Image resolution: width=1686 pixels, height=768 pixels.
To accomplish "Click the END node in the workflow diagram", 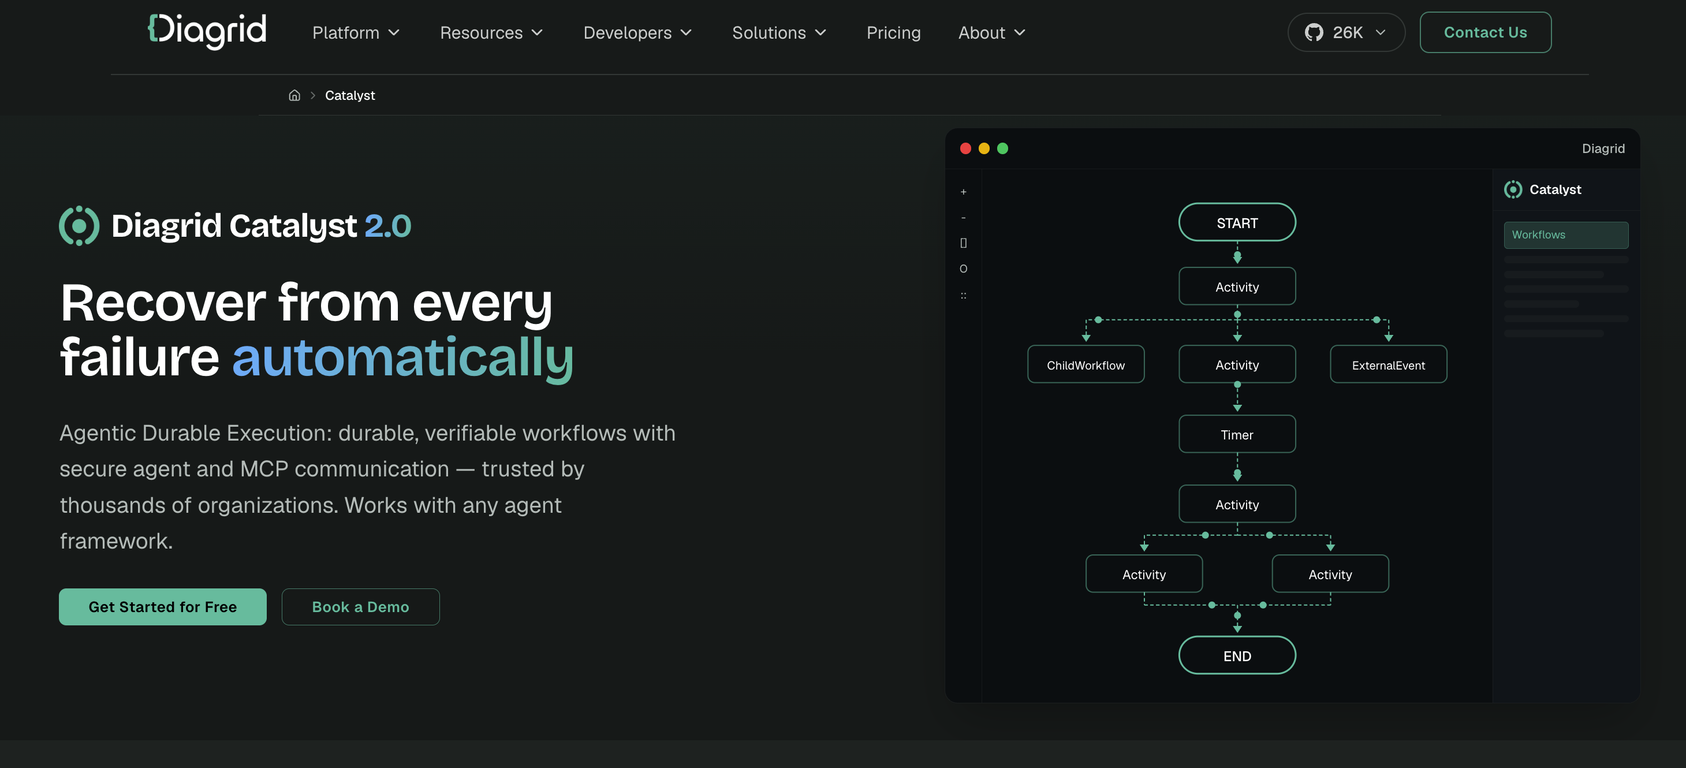I will pyautogui.click(x=1237, y=656).
